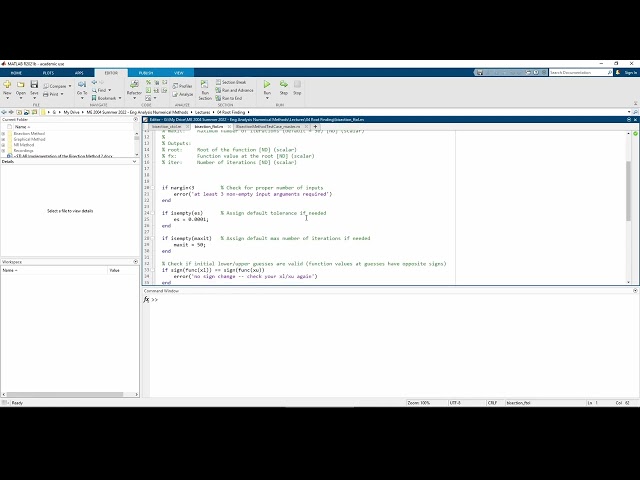
Task: Click the Go To icon
Action: pyautogui.click(x=82, y=85)
